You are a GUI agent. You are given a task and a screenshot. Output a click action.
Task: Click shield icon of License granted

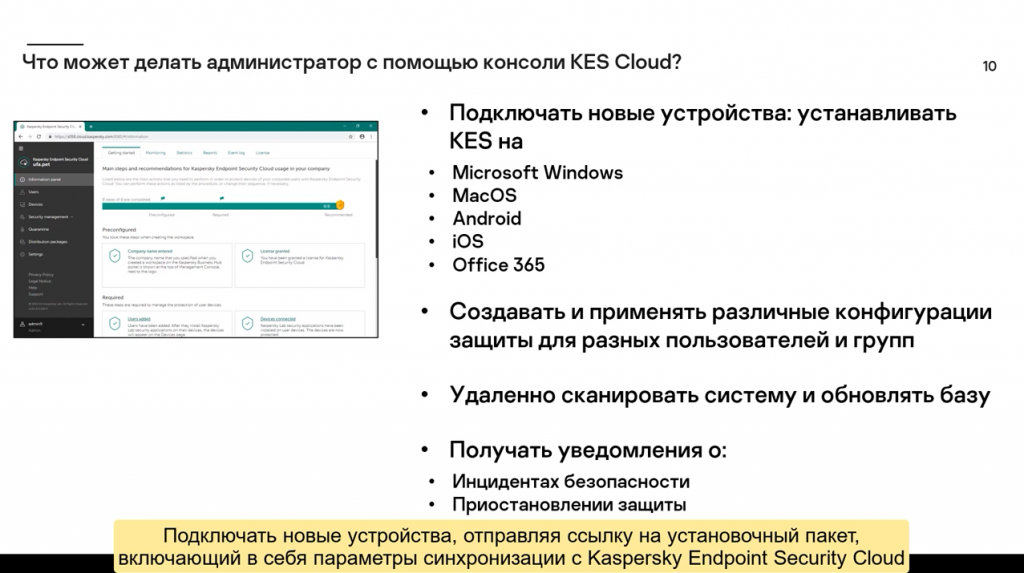(248, 255)
